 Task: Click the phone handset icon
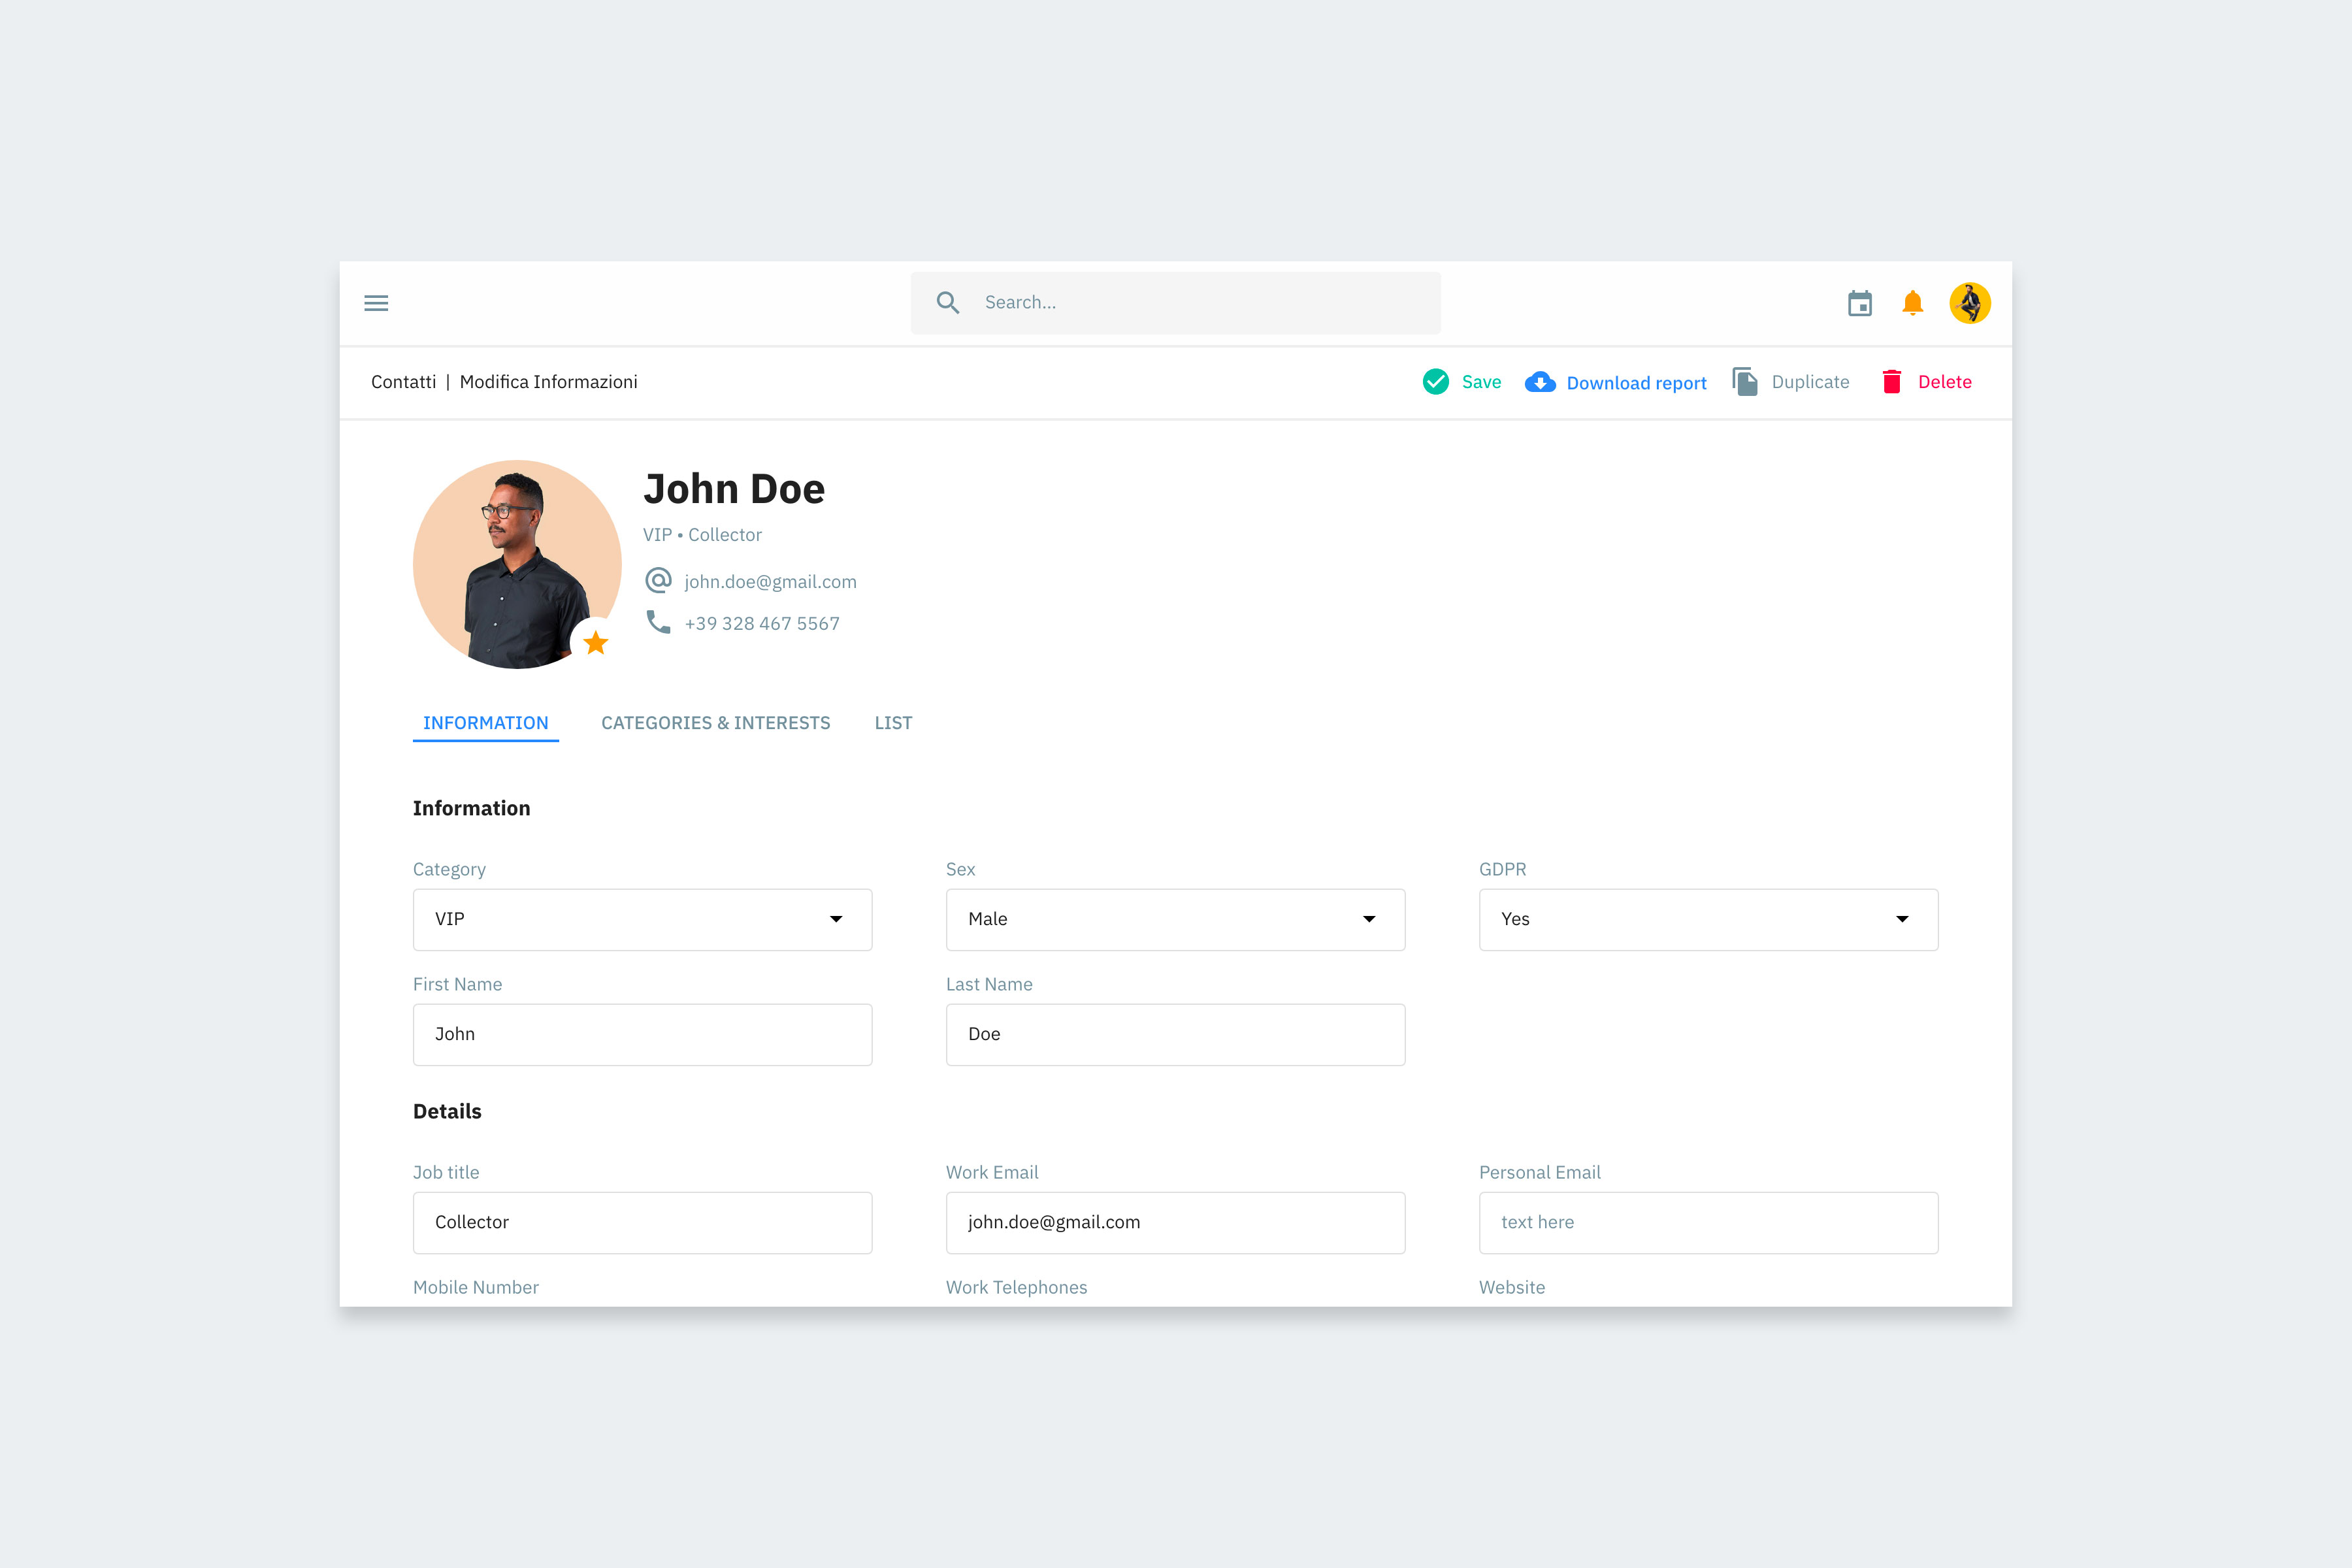click(x=658, y=622)
